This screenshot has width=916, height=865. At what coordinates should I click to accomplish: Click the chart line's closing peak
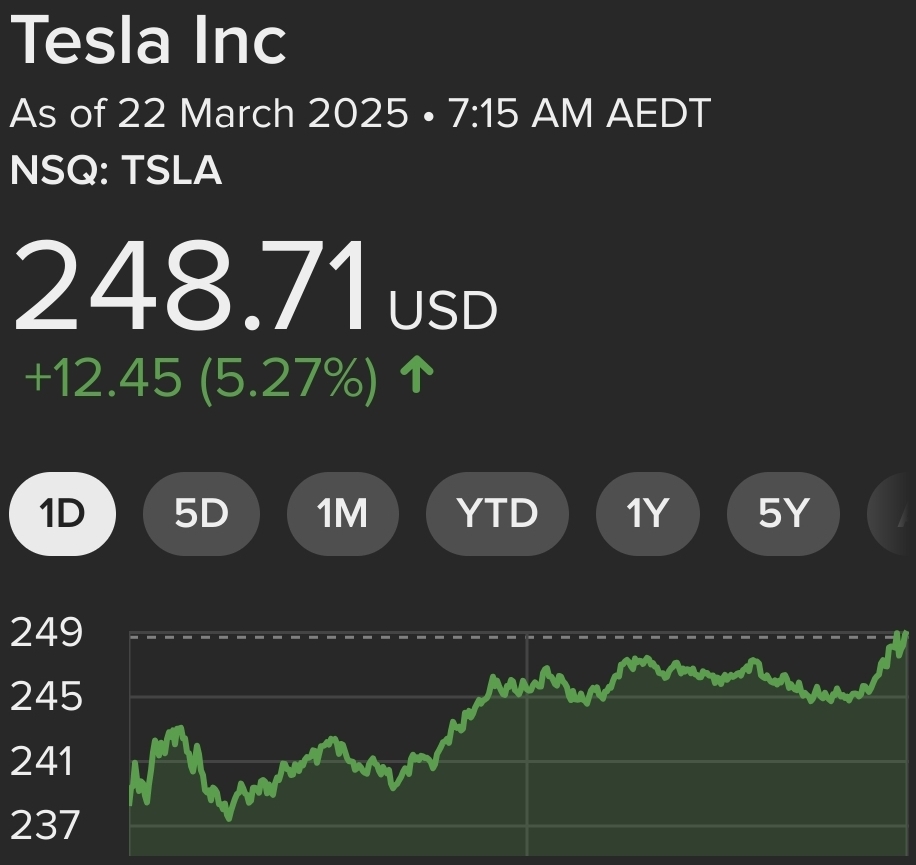[904, 634]
